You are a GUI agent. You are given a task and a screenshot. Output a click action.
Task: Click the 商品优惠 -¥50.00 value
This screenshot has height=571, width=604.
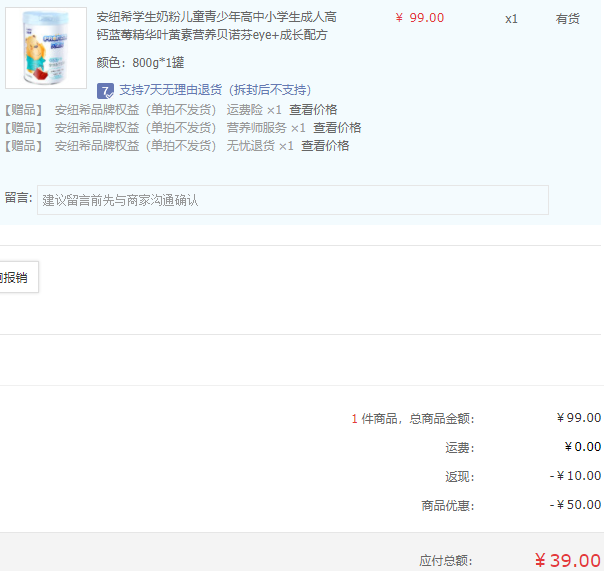tap(575, 505)
